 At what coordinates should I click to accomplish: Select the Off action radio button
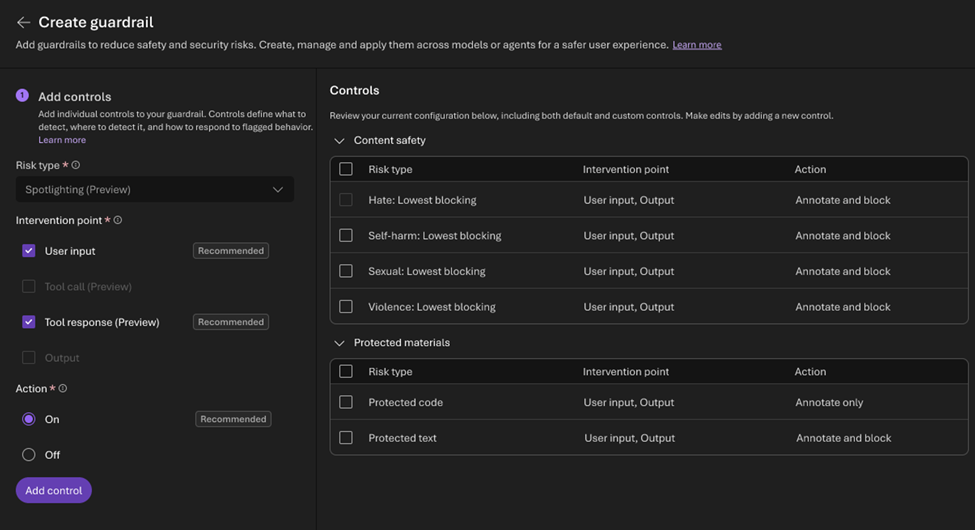[29, 455]
